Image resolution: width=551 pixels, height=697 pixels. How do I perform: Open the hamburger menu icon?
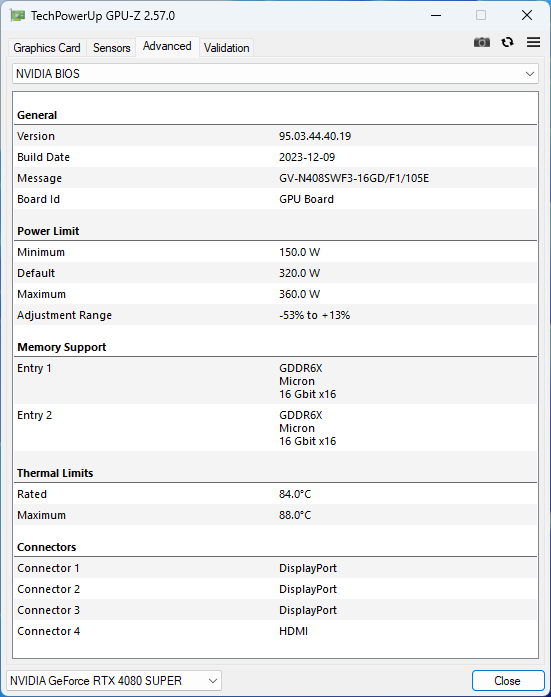(533, 42)
